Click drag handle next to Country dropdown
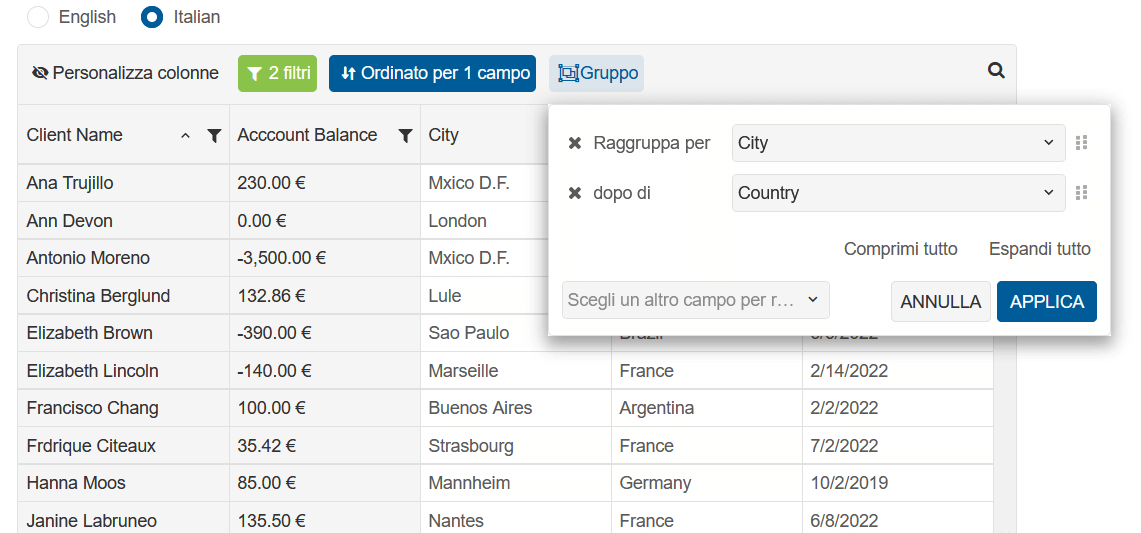 coord(1081,193)
